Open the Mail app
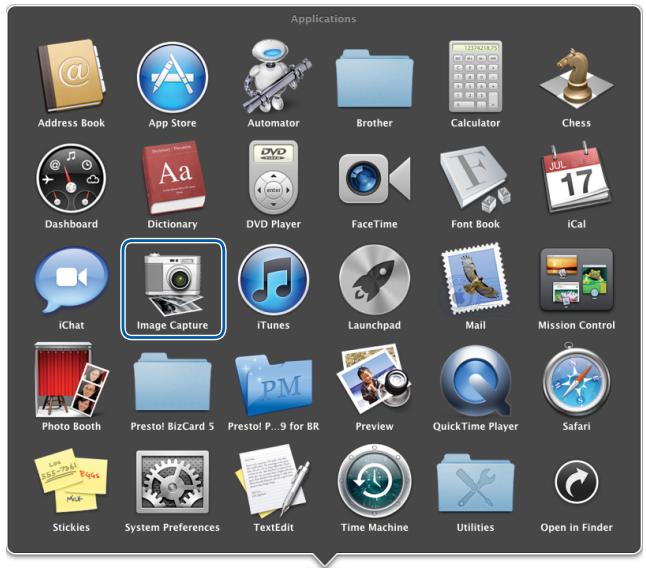This screenshot has height=568, width=646. pyautogui.click(x=475, y=278)
